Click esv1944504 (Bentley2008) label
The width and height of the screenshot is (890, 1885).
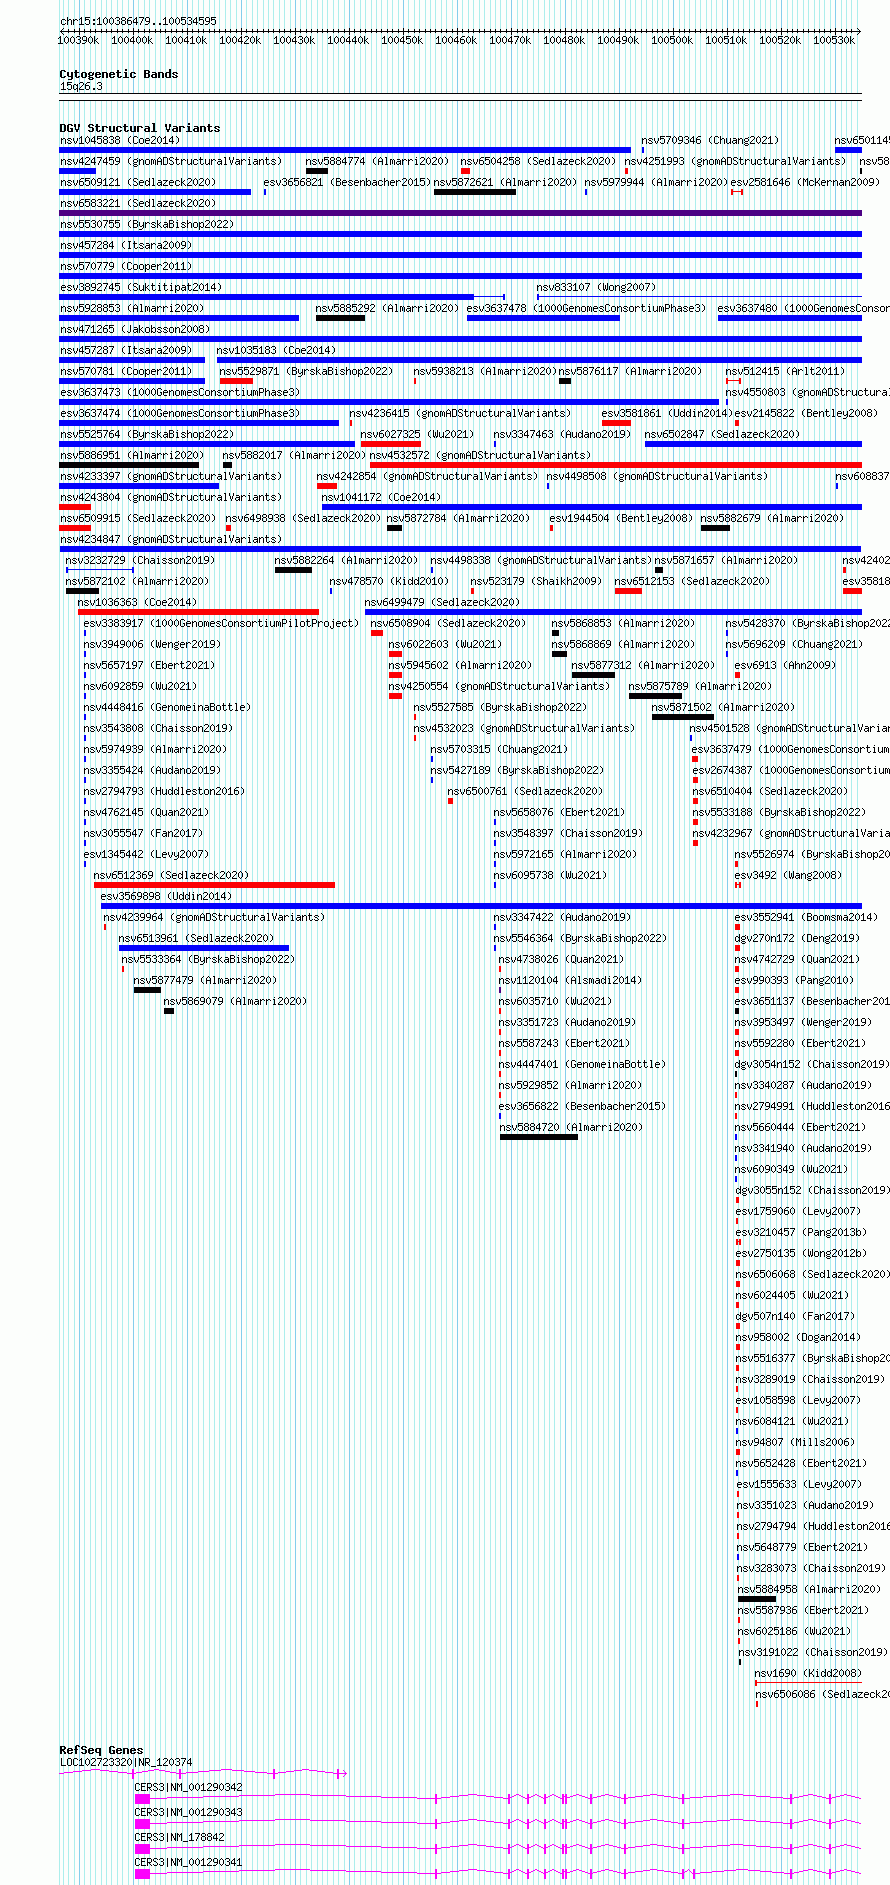click(621, 518)
